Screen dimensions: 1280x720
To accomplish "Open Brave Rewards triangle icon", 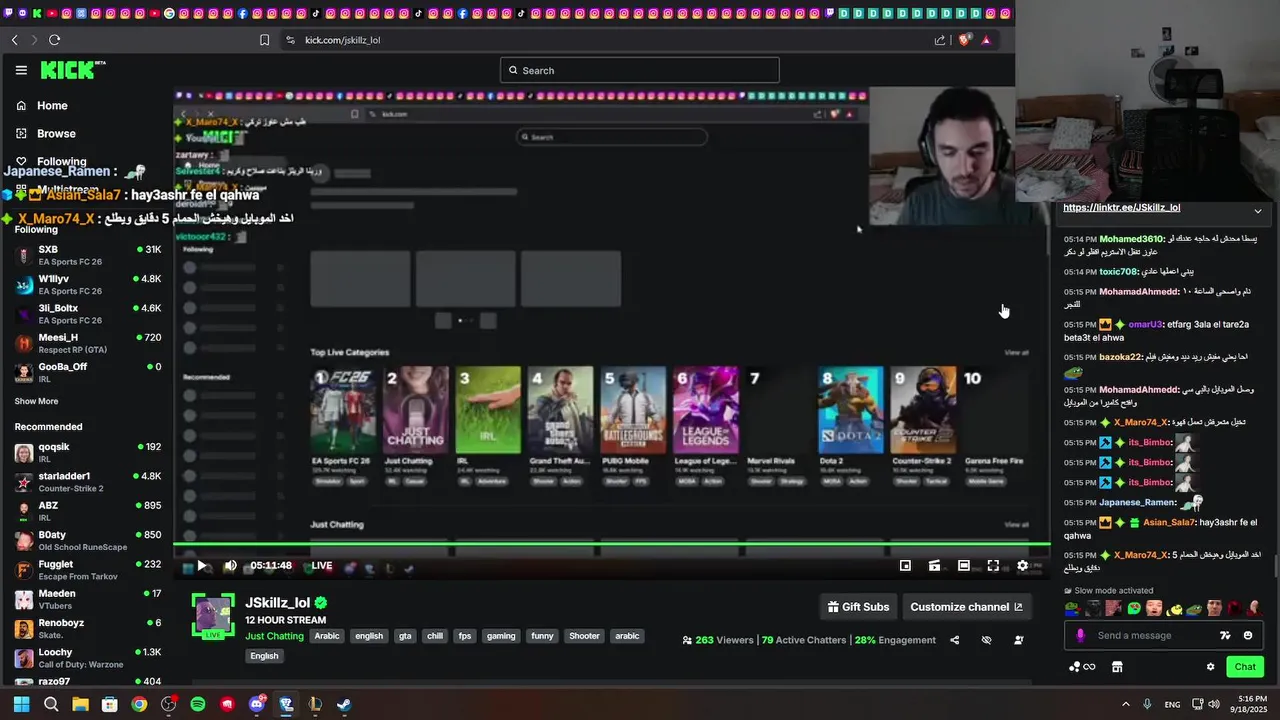I will tap(986, 40).
